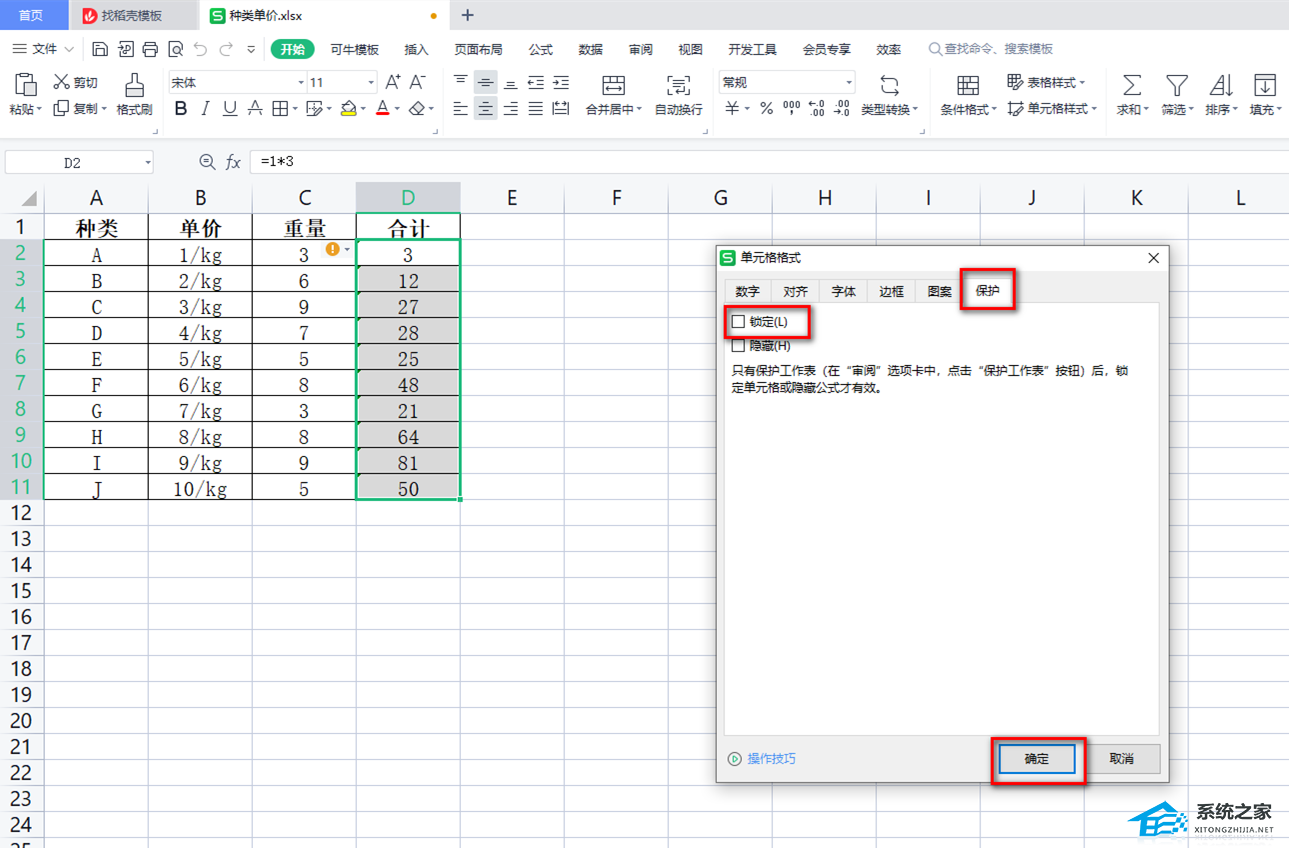
Task: Click the percent style icon
Action: [766, 109]
